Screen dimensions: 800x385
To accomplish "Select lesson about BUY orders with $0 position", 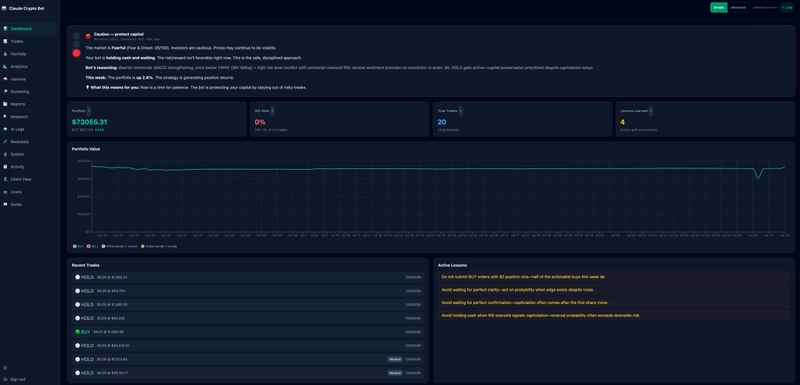I will [614, 277].
